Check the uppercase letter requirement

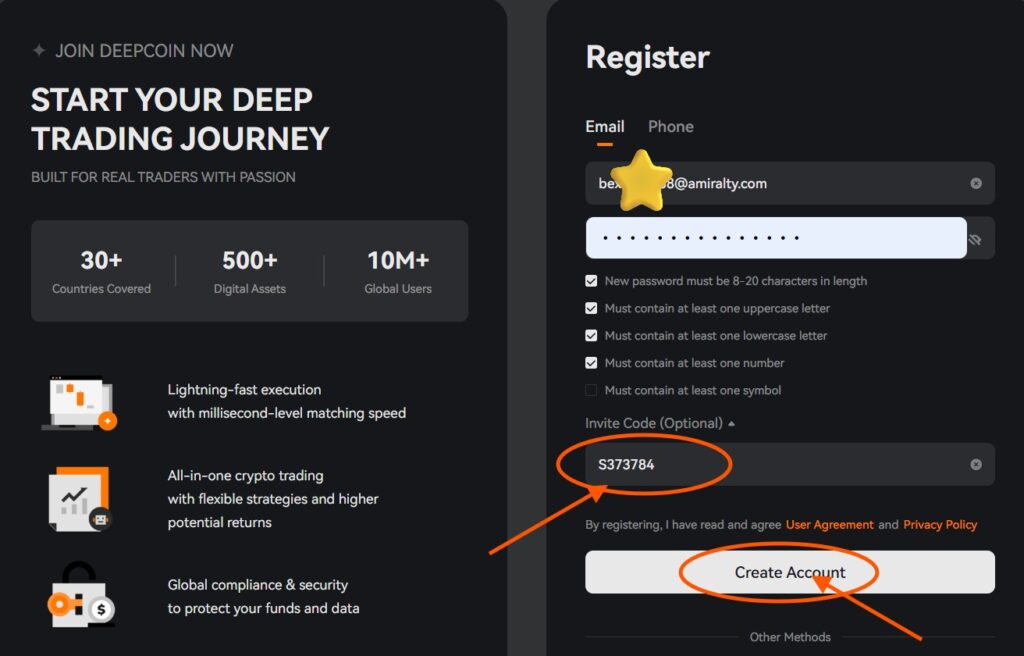coord(591,308)
